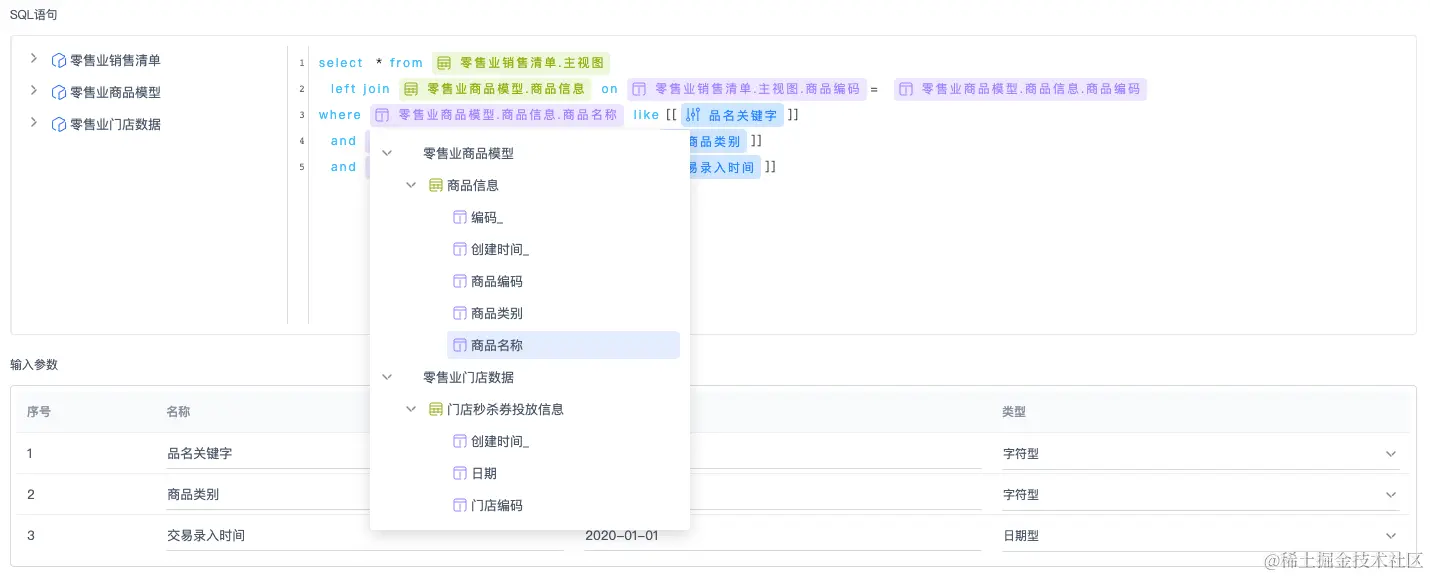Pick 门店编码 field in popup
The width and height of the screenshot is (1430, 577).
[563, 505]
